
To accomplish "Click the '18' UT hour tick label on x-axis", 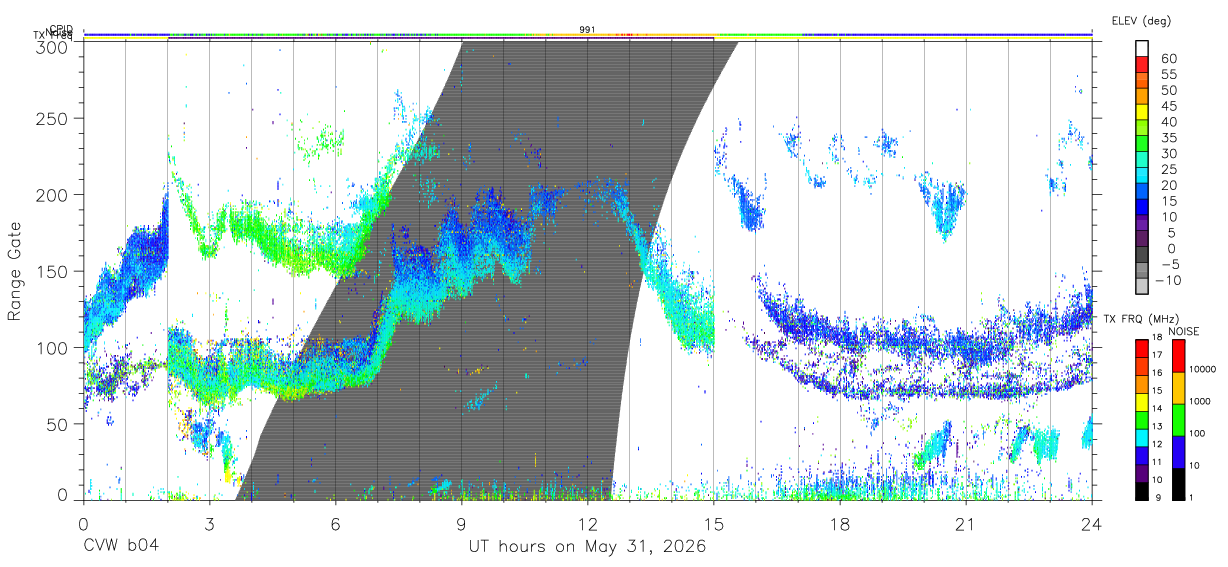I will point(840,523).
